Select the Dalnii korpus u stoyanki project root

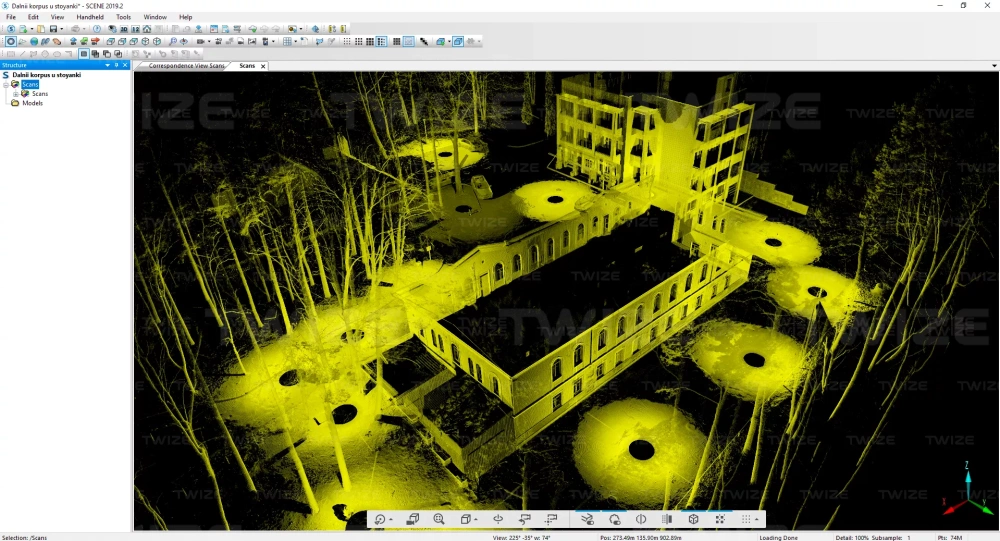coord(46,75)
